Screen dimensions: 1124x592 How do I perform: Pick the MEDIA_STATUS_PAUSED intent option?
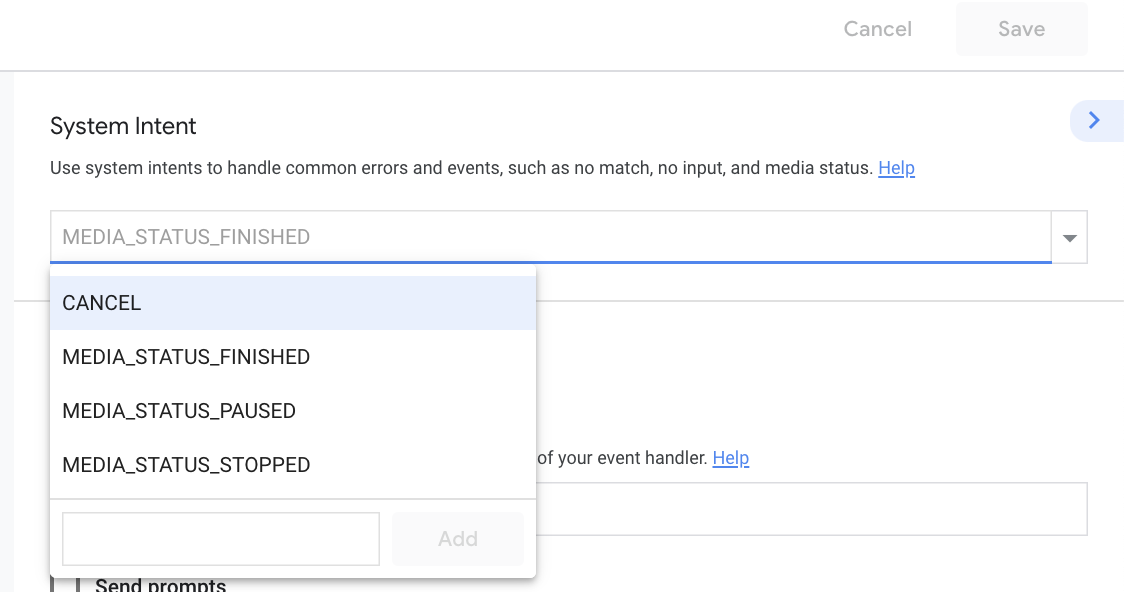coord(292,411)
